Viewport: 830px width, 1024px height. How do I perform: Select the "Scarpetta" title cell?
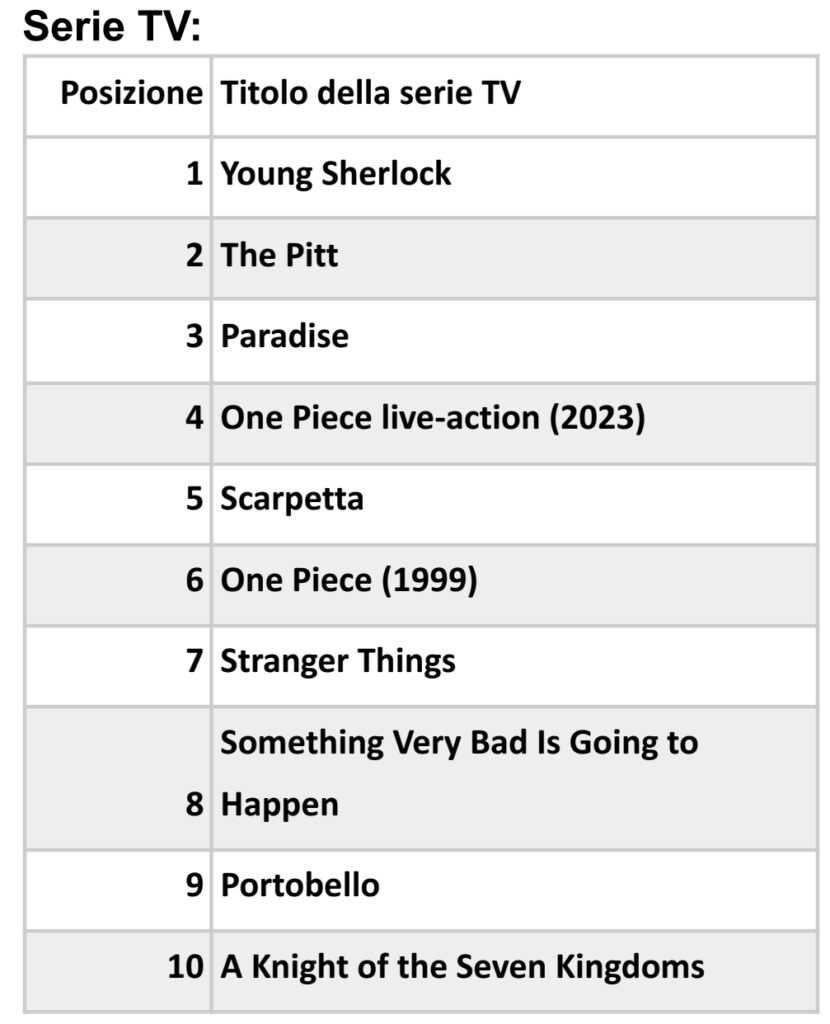coord(292,498)
